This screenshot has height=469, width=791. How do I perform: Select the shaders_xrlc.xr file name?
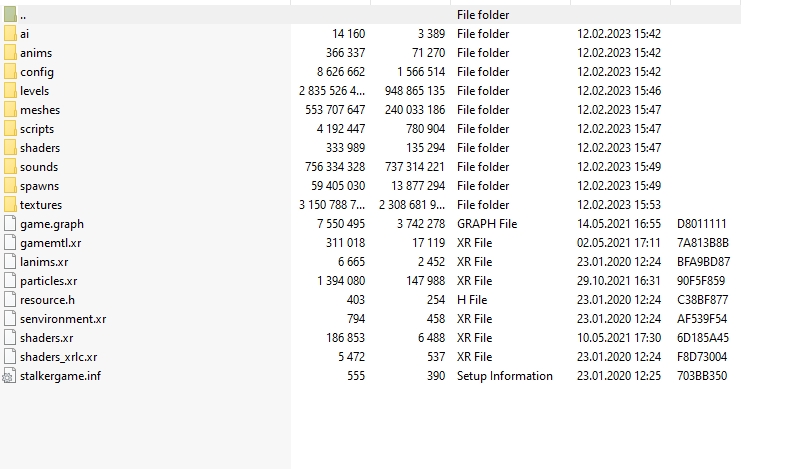point(59,357)
